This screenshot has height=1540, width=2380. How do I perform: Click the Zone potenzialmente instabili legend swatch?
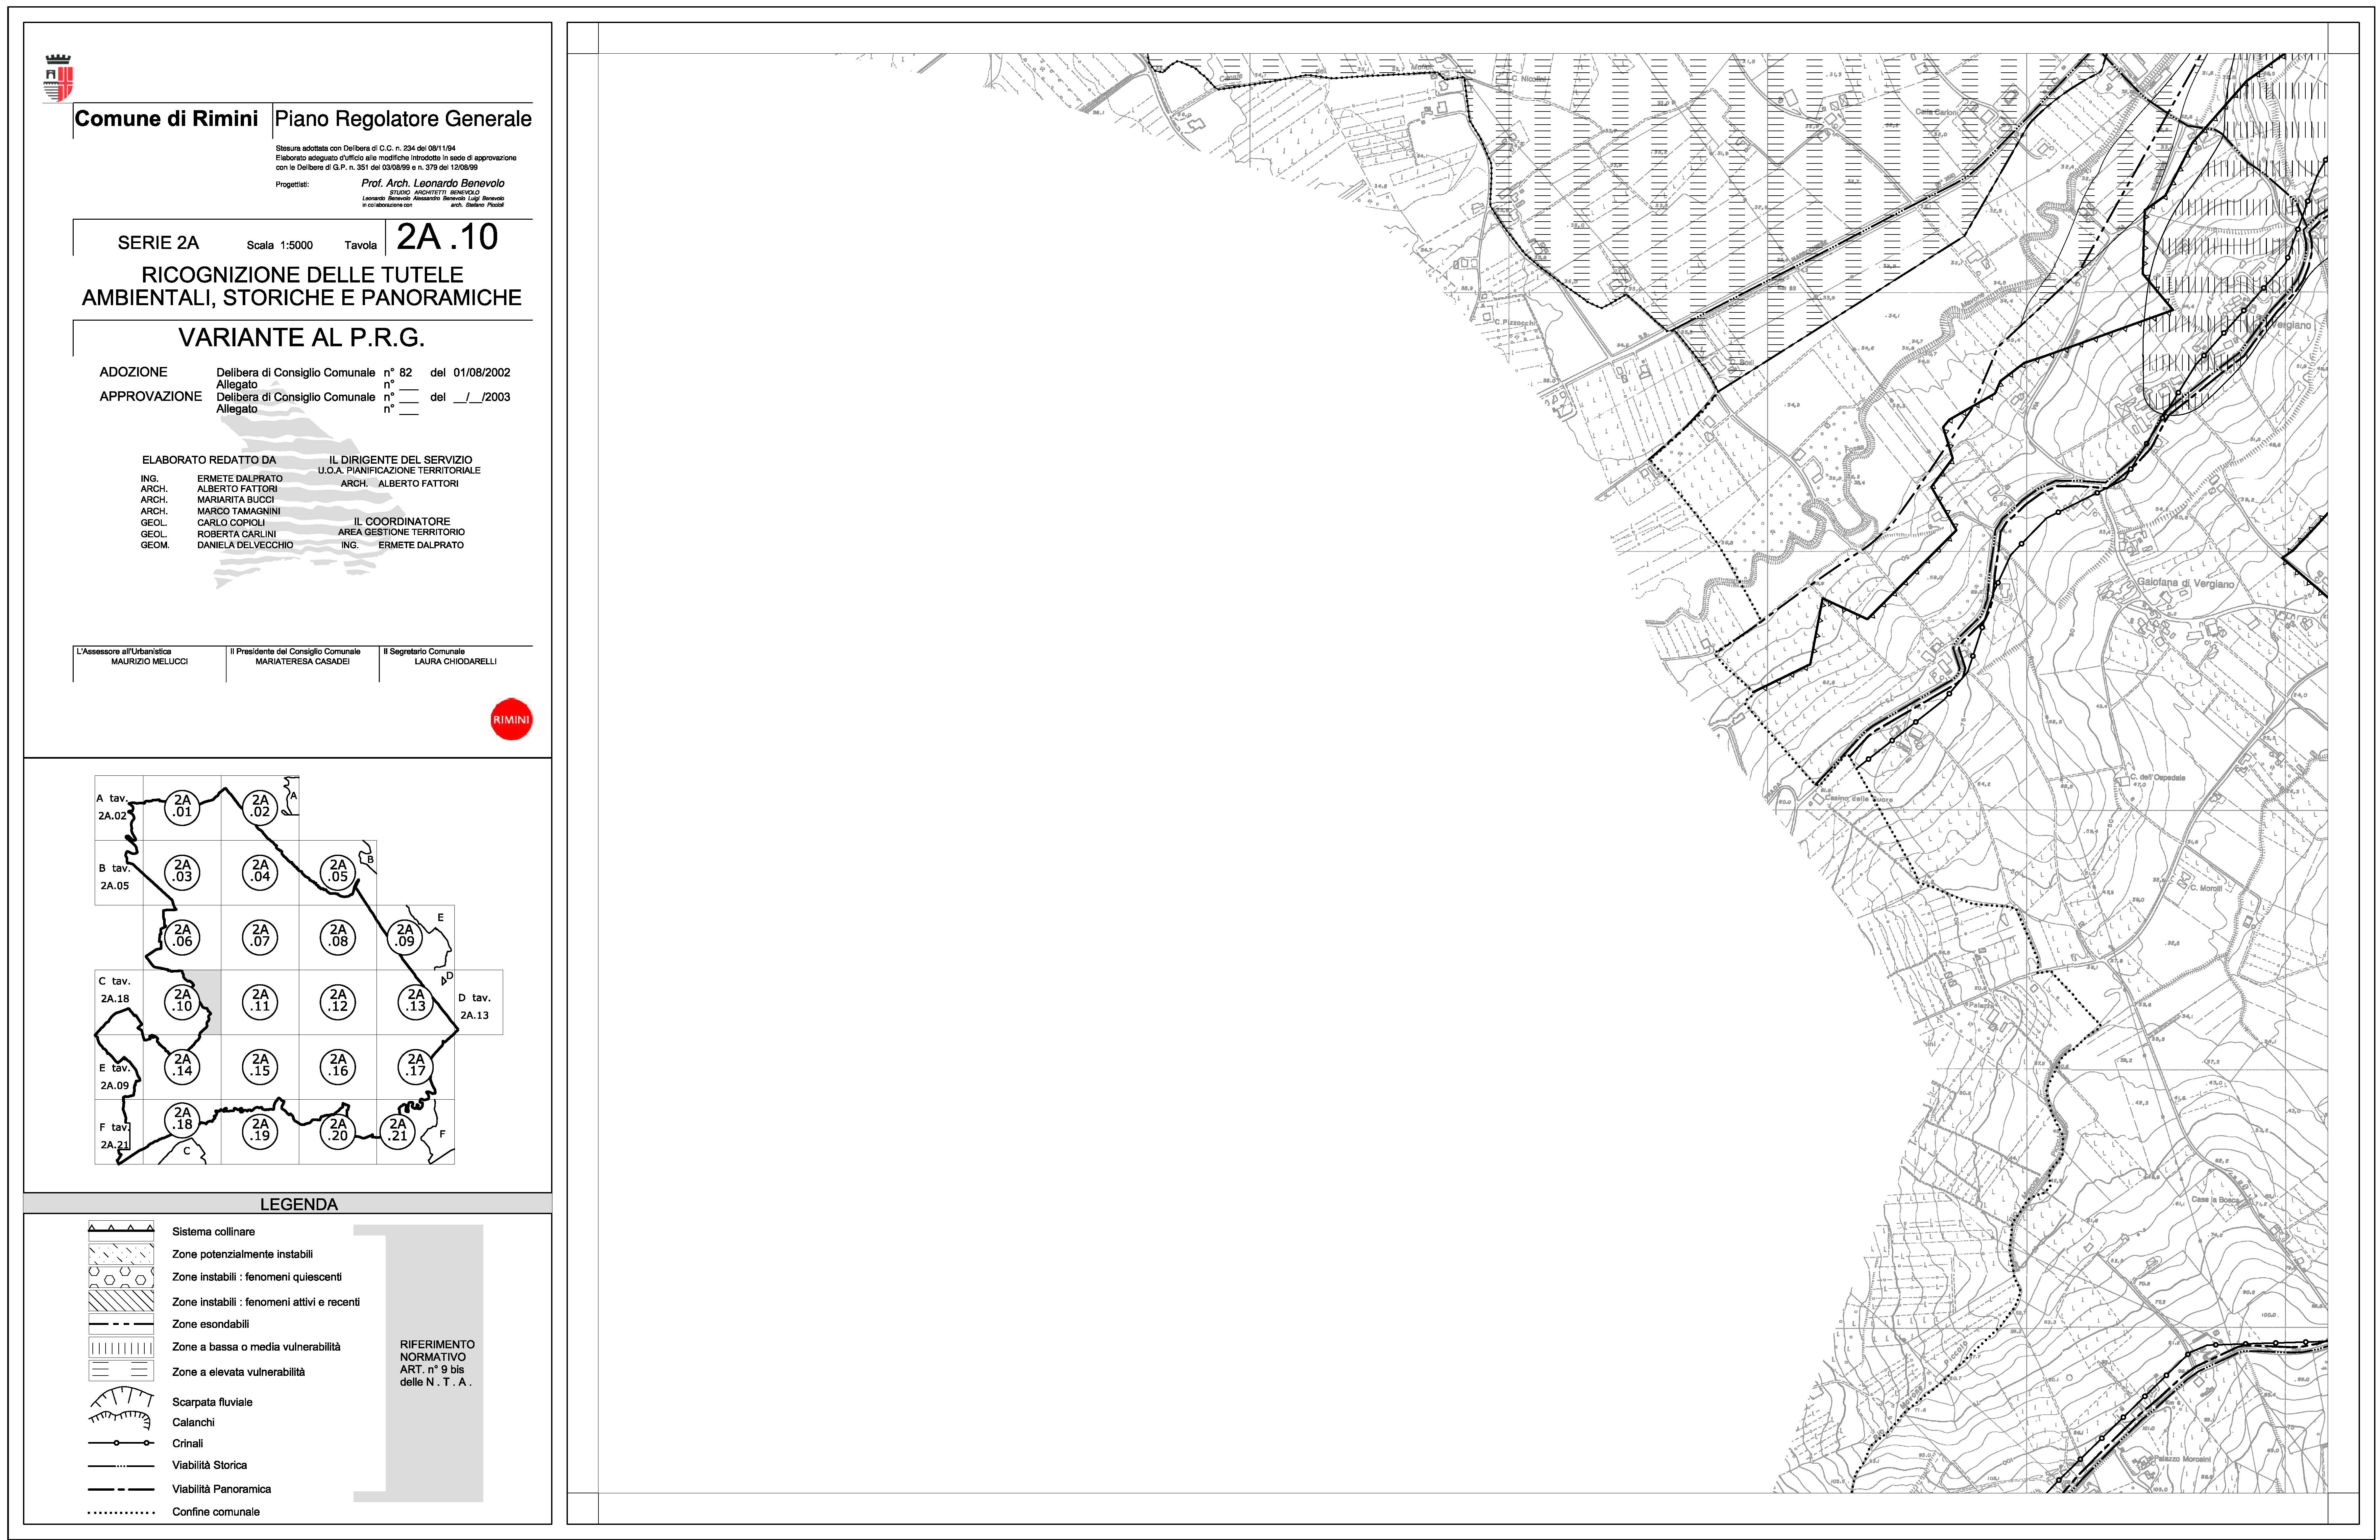click(x=121, y=1254)
